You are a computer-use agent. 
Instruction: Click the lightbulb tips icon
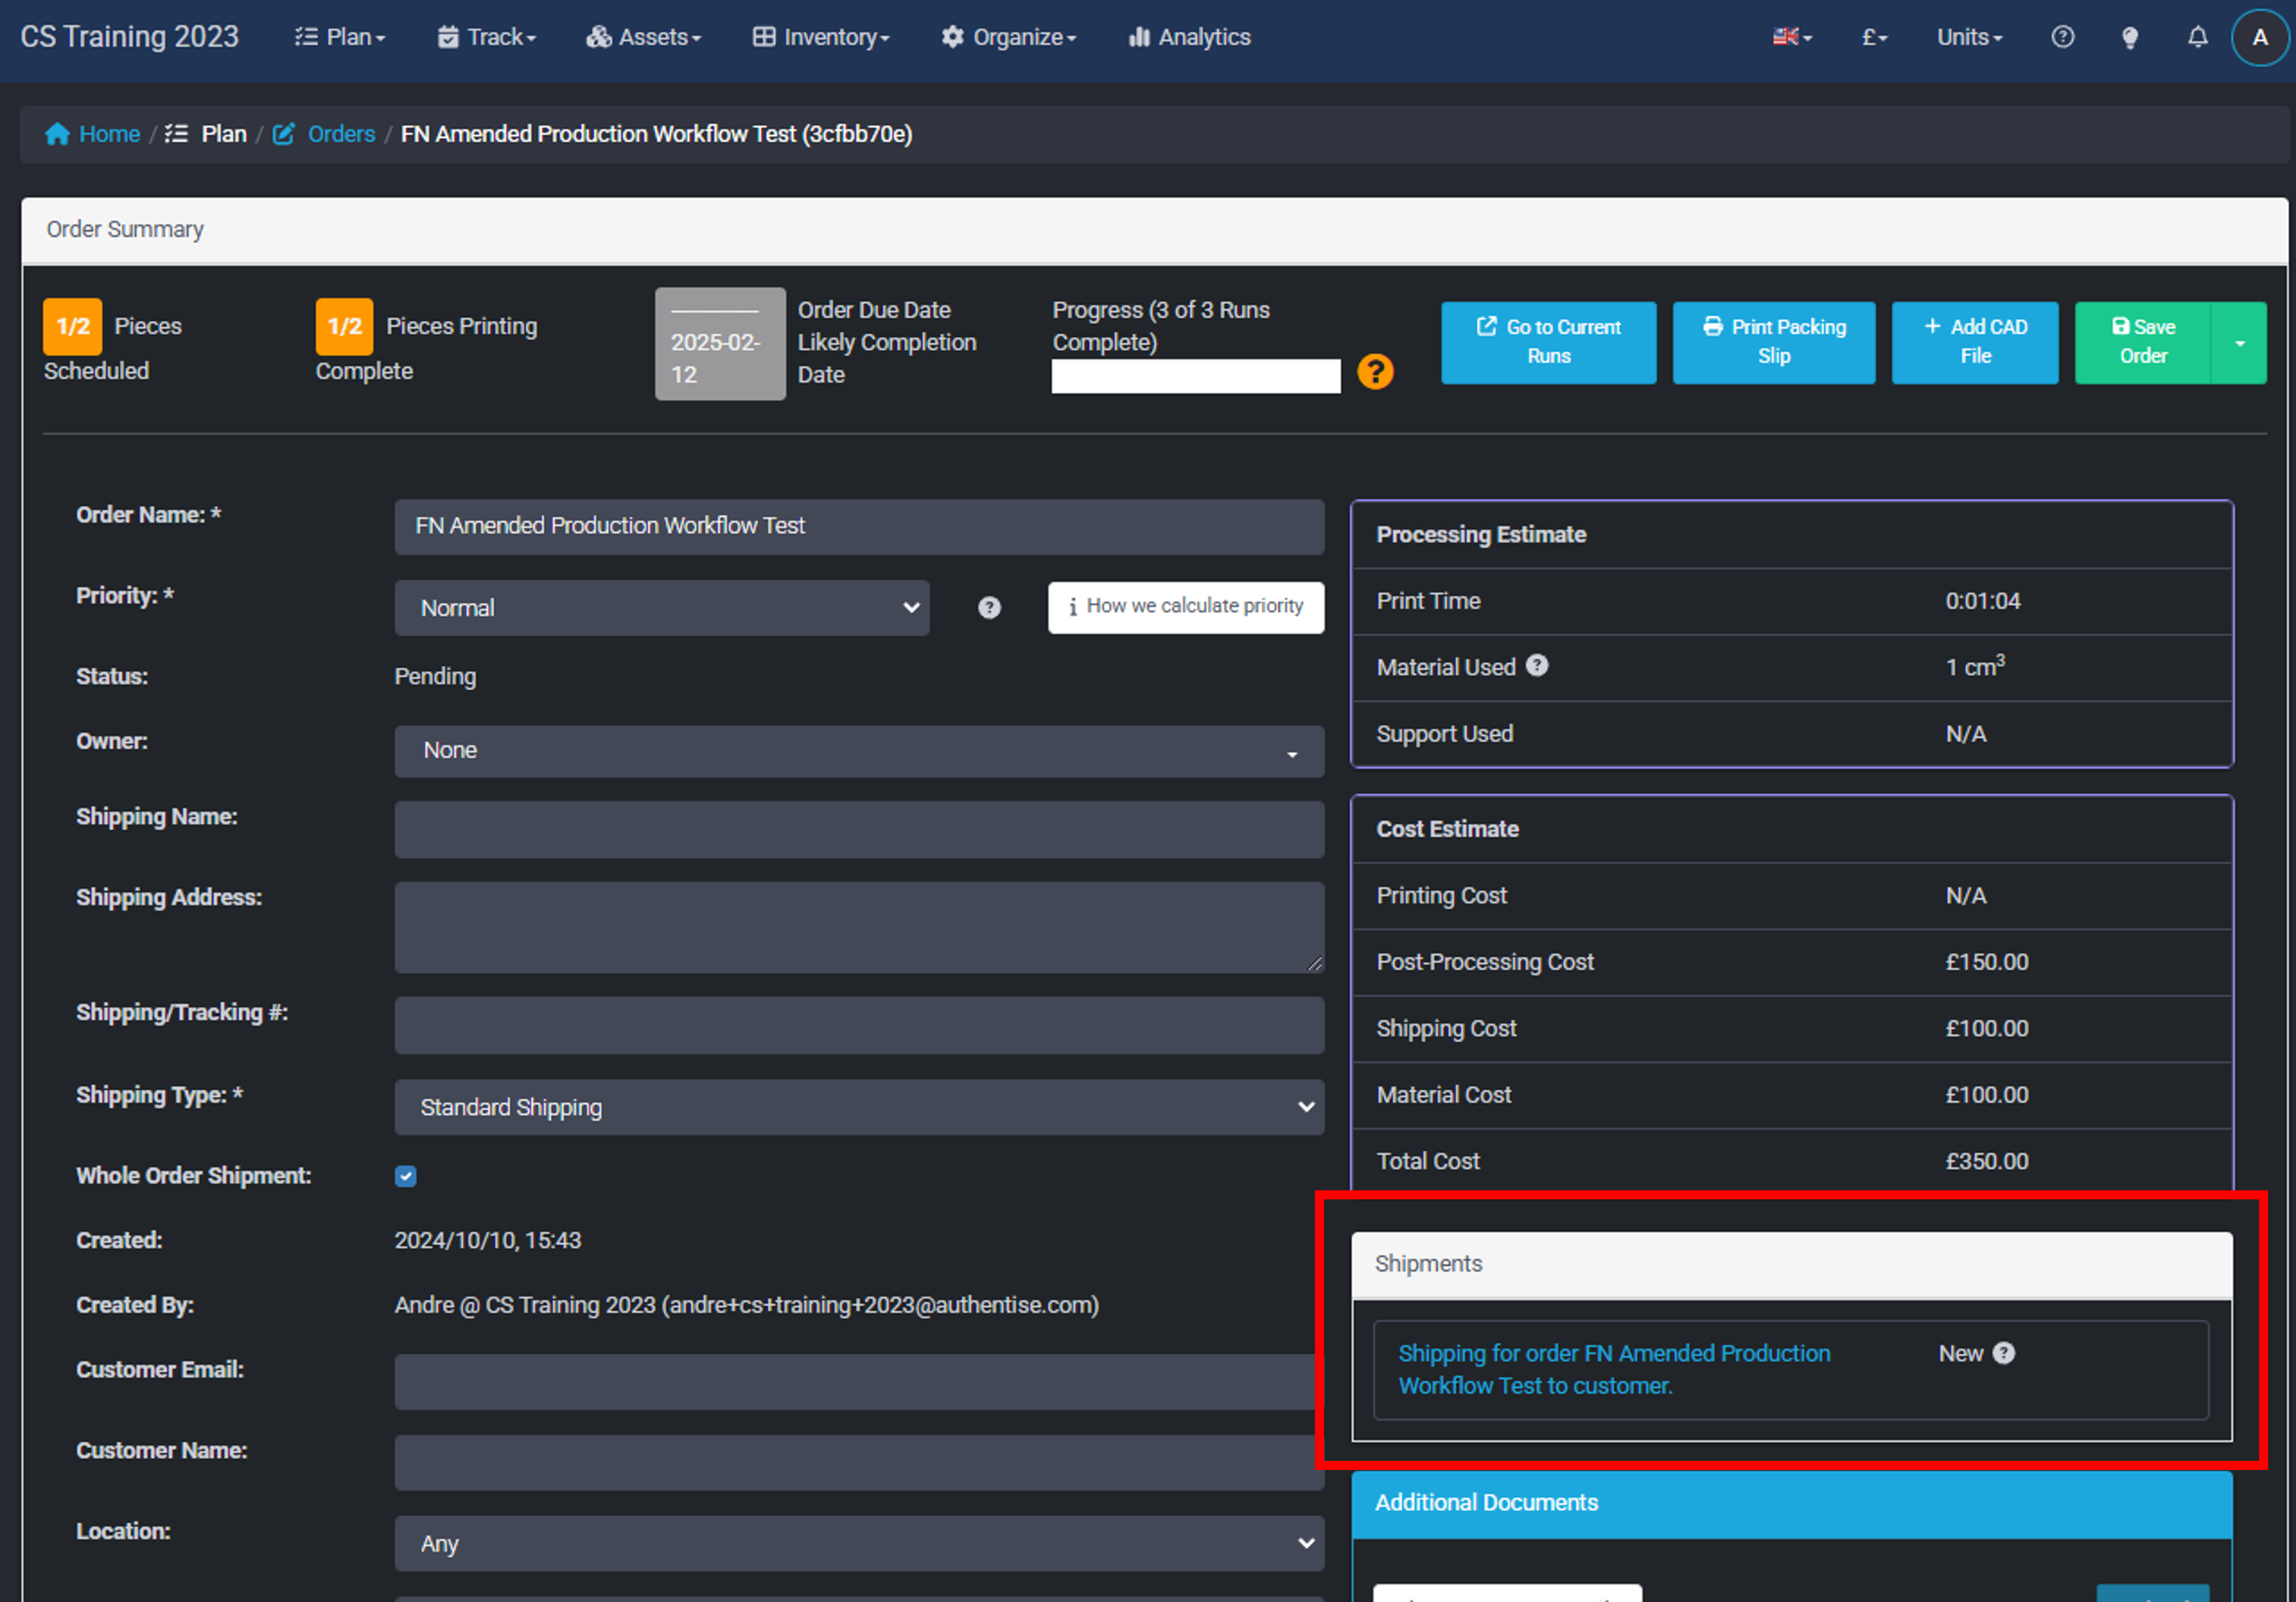2130,37
